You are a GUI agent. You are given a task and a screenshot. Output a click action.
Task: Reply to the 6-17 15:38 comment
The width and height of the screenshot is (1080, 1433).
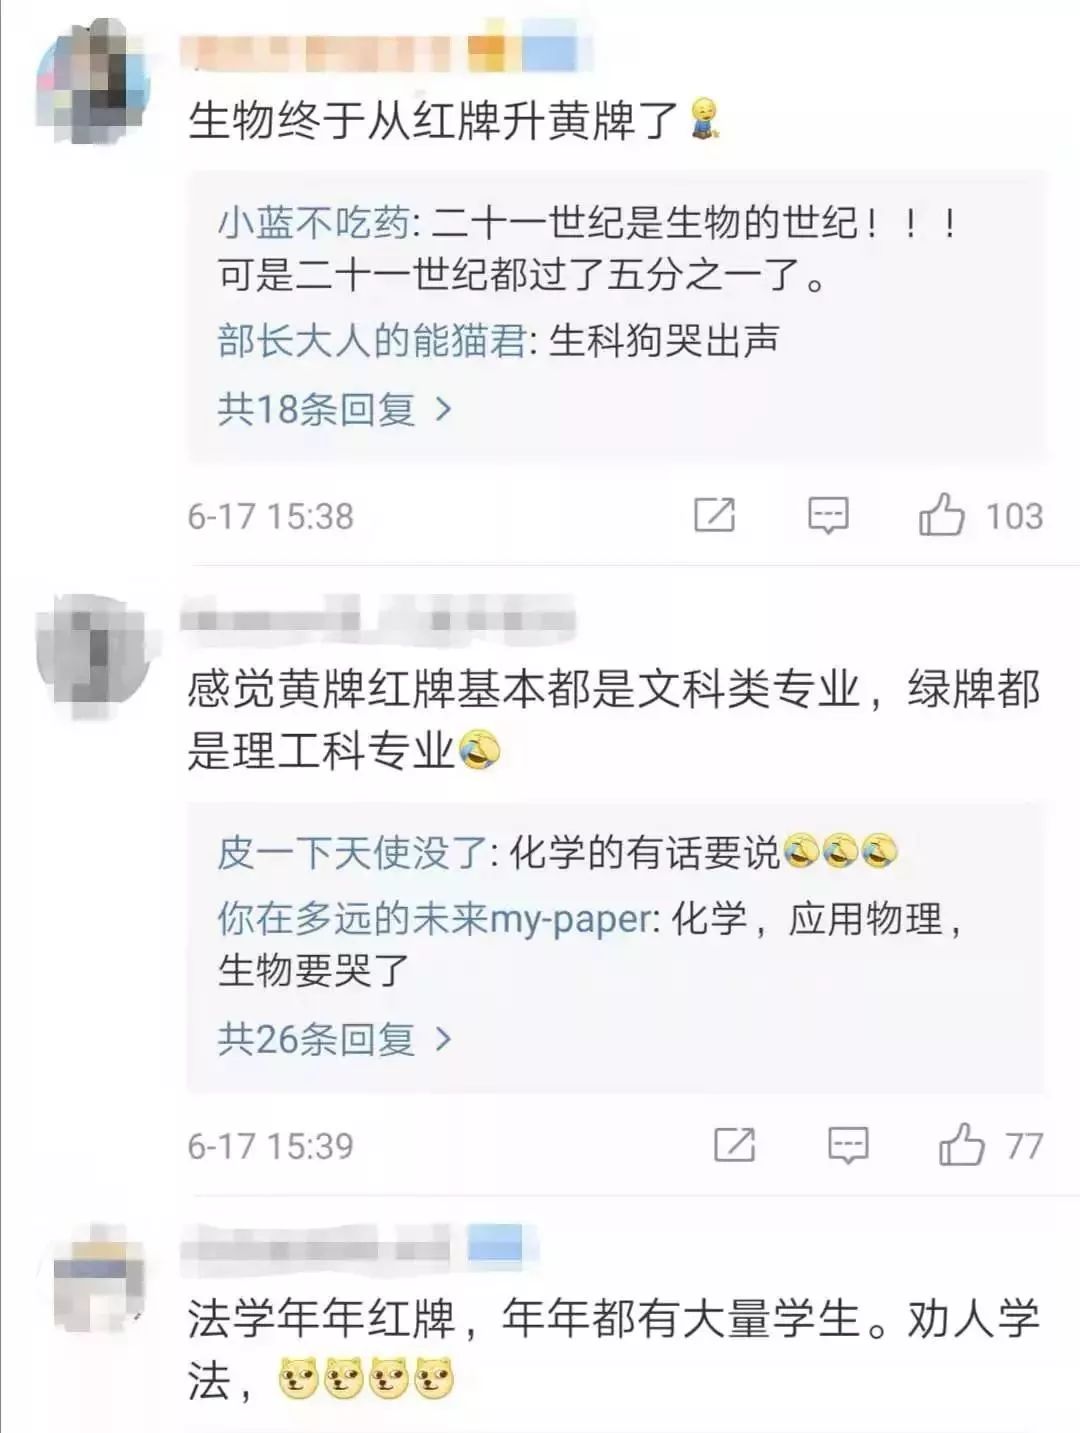point(828,516)
